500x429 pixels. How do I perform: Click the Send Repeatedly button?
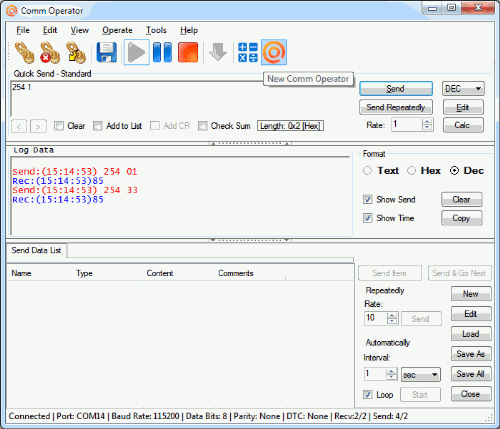coord(396,107)
